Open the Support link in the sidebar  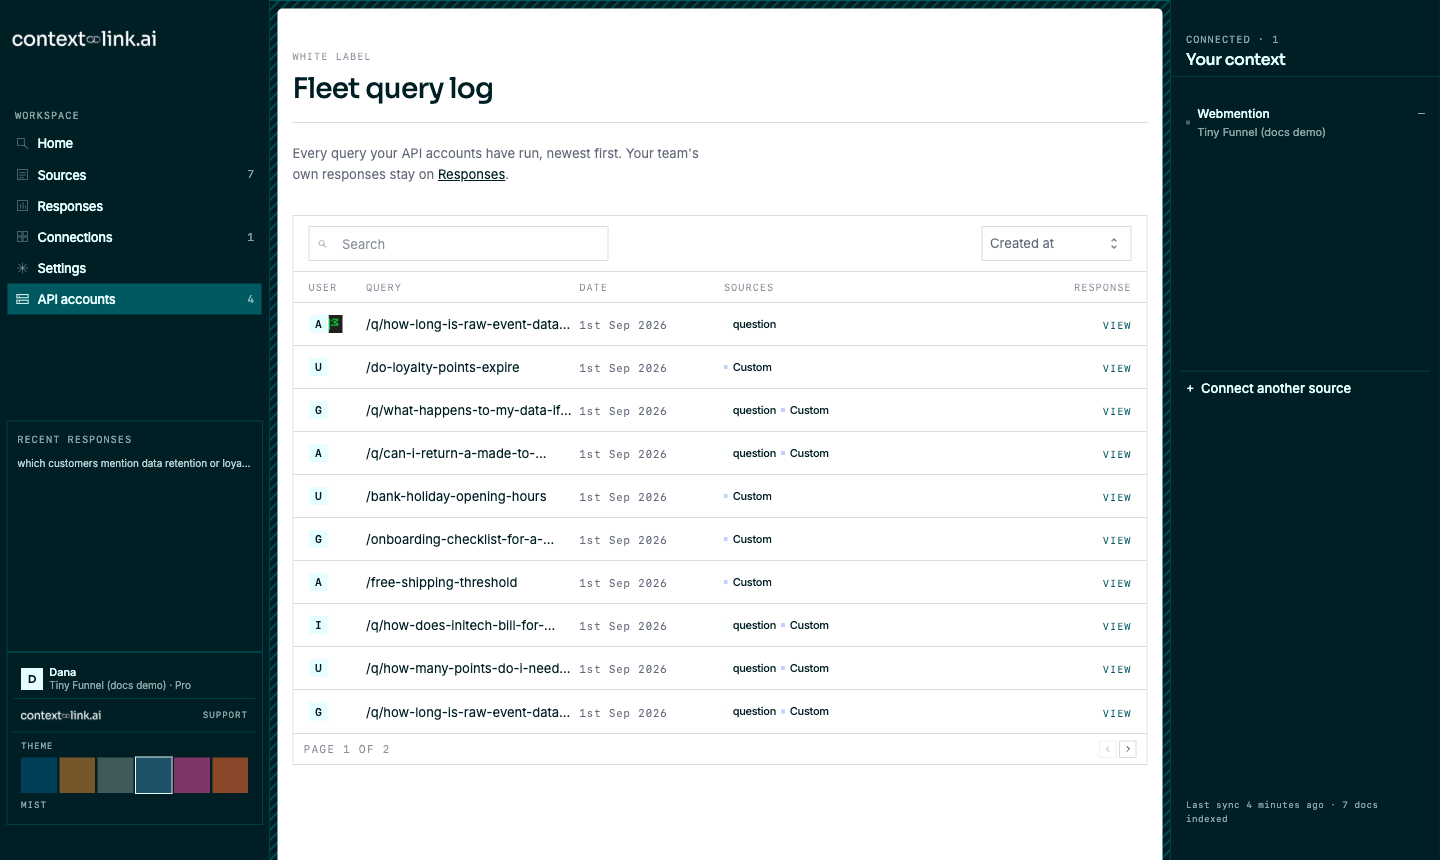point(225,715)
